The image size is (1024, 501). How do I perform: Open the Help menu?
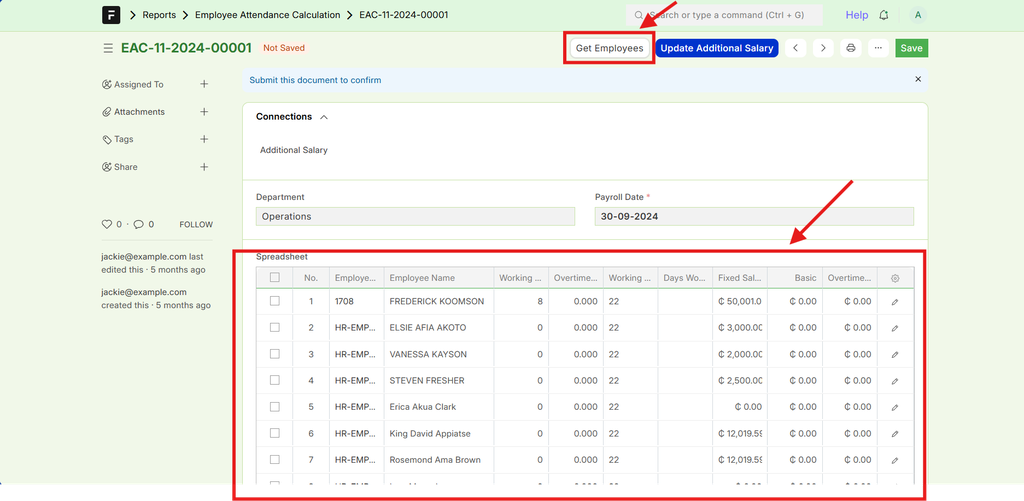click(857, 15)
